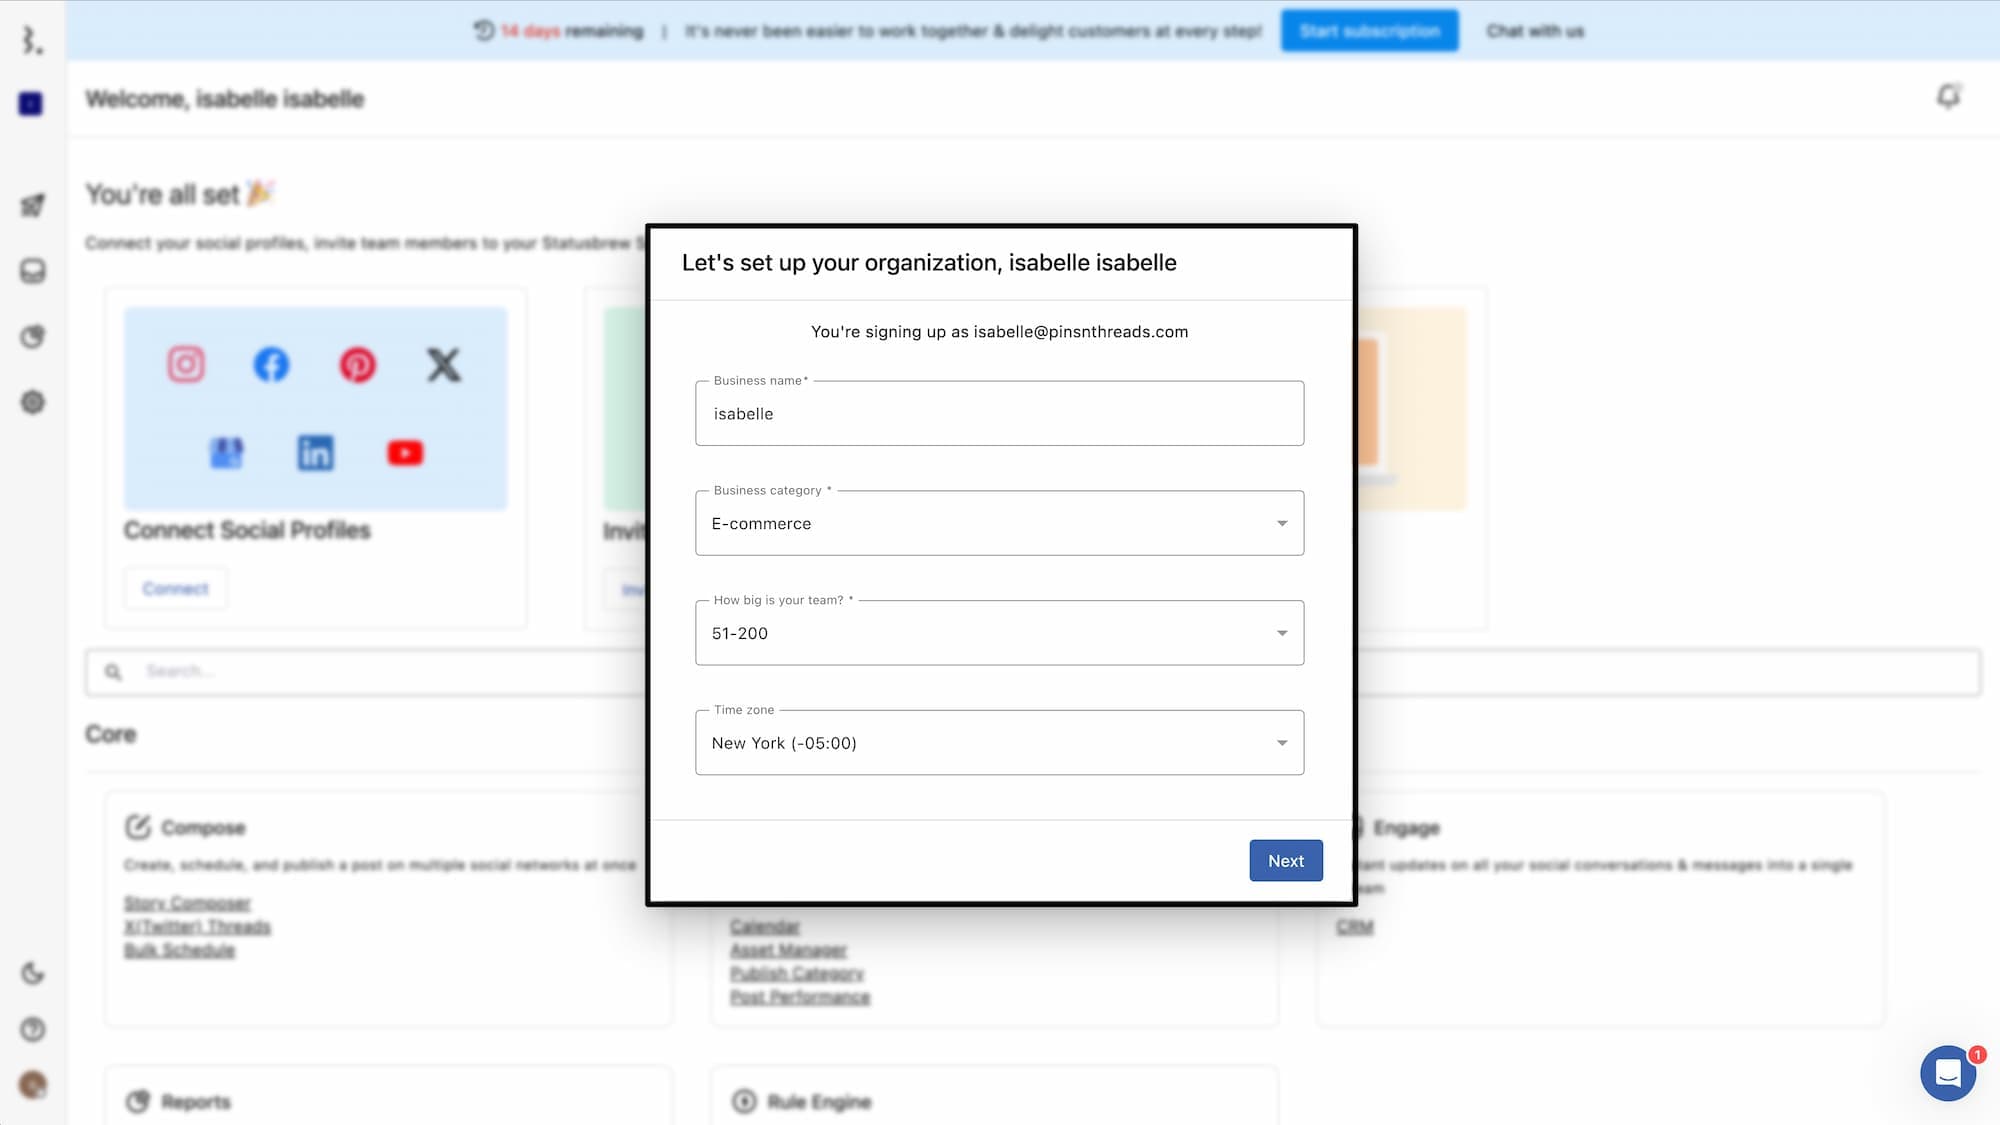Image resolution: width=2000 pixels, height=1125 pixels.
Task: Click the Statusbrew logo icon
Action: pos(32,40)
